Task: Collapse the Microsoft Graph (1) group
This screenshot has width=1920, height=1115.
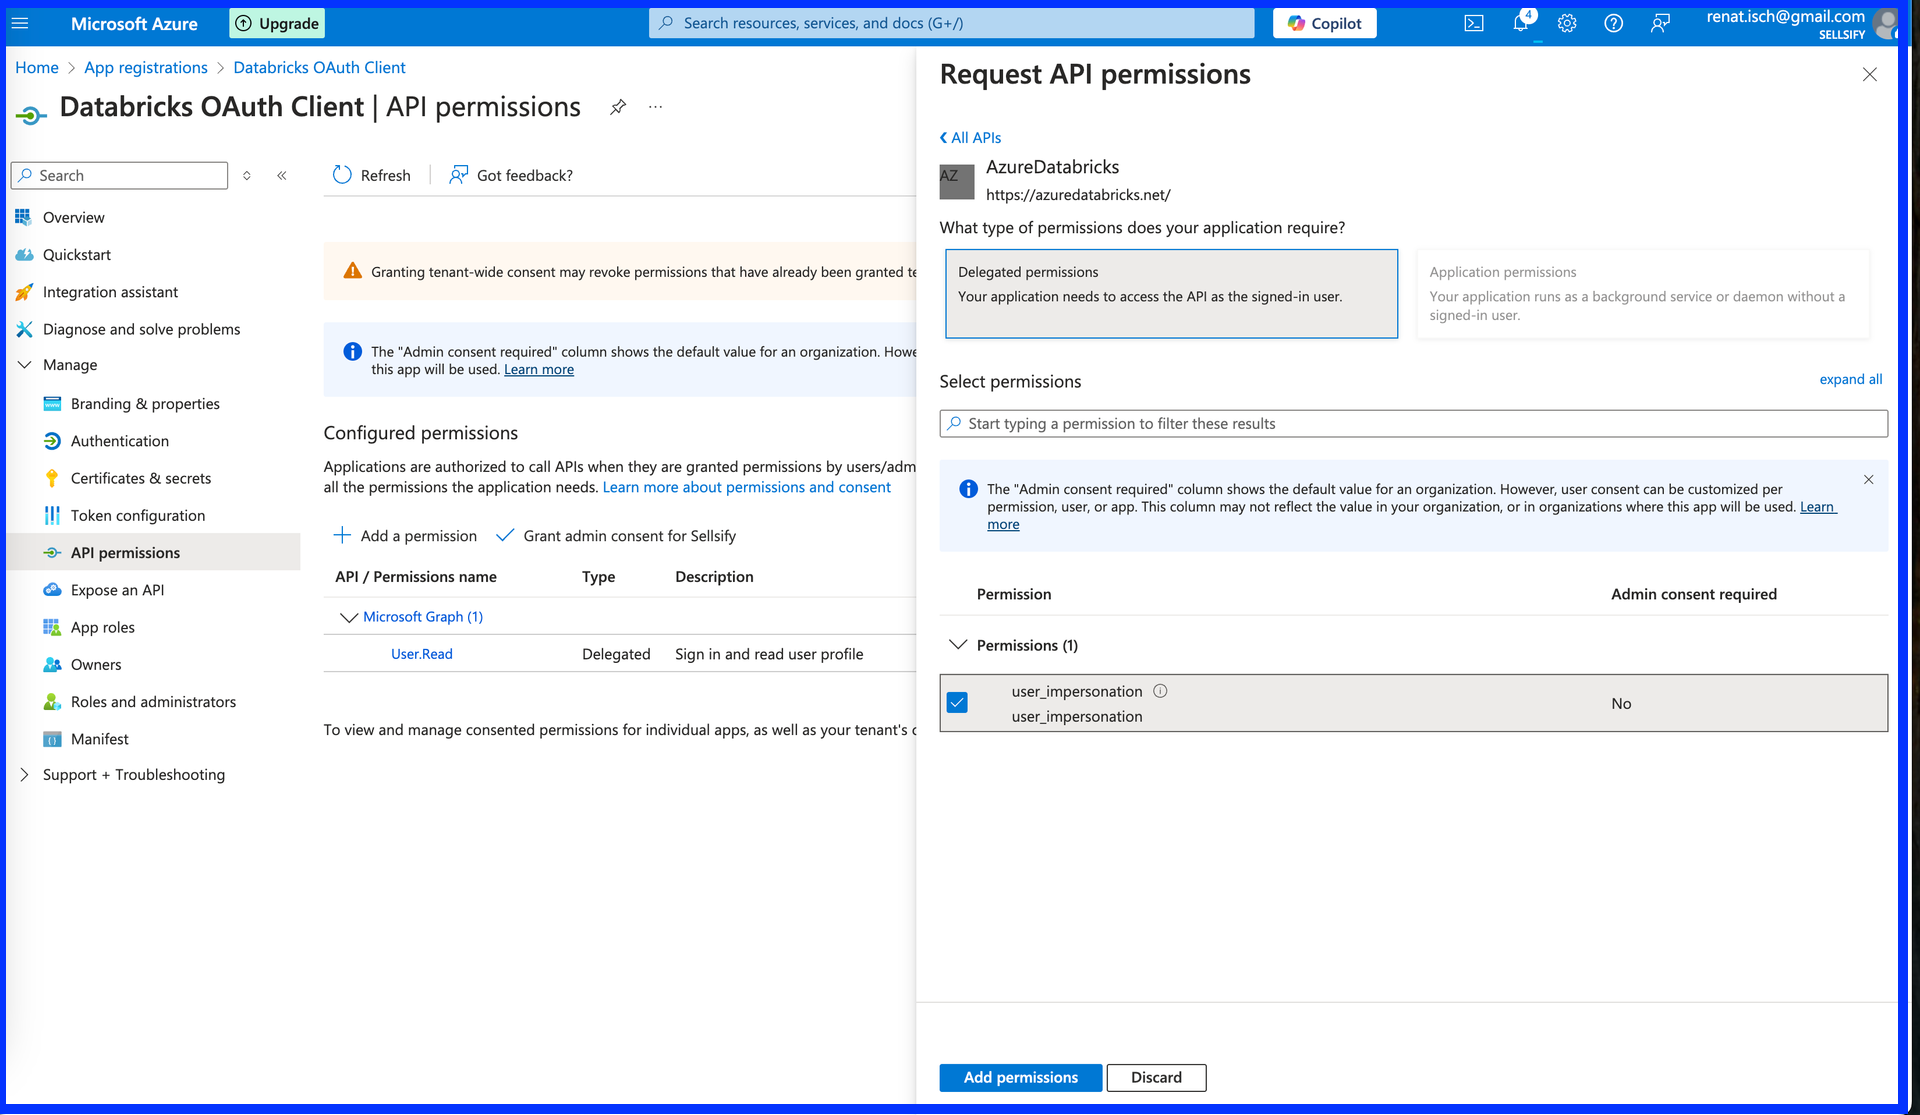Action: (348, 617)
